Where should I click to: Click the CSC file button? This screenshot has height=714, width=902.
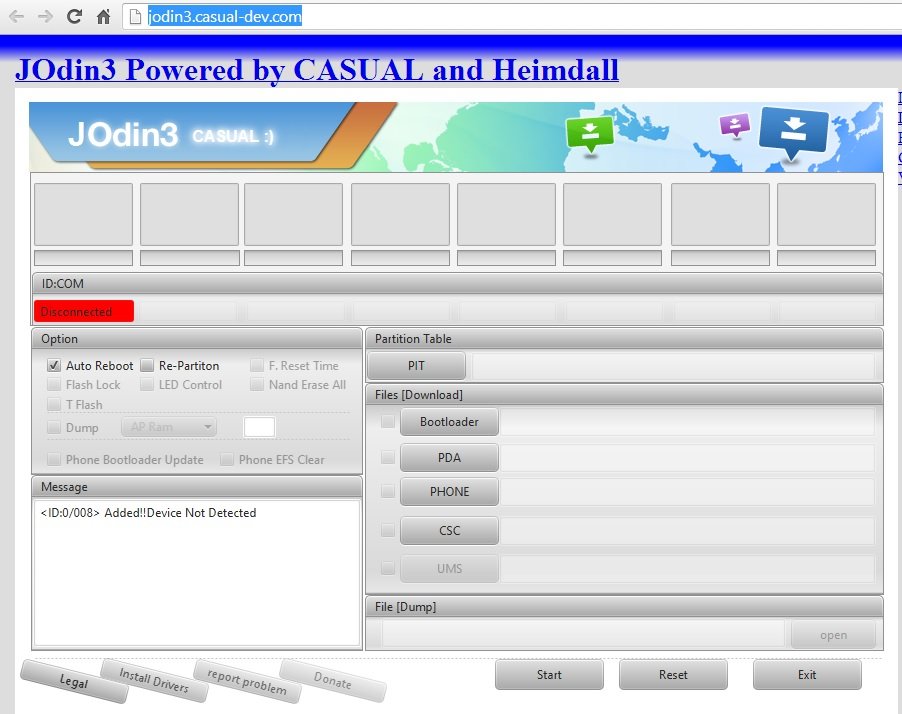pos(449,530)
